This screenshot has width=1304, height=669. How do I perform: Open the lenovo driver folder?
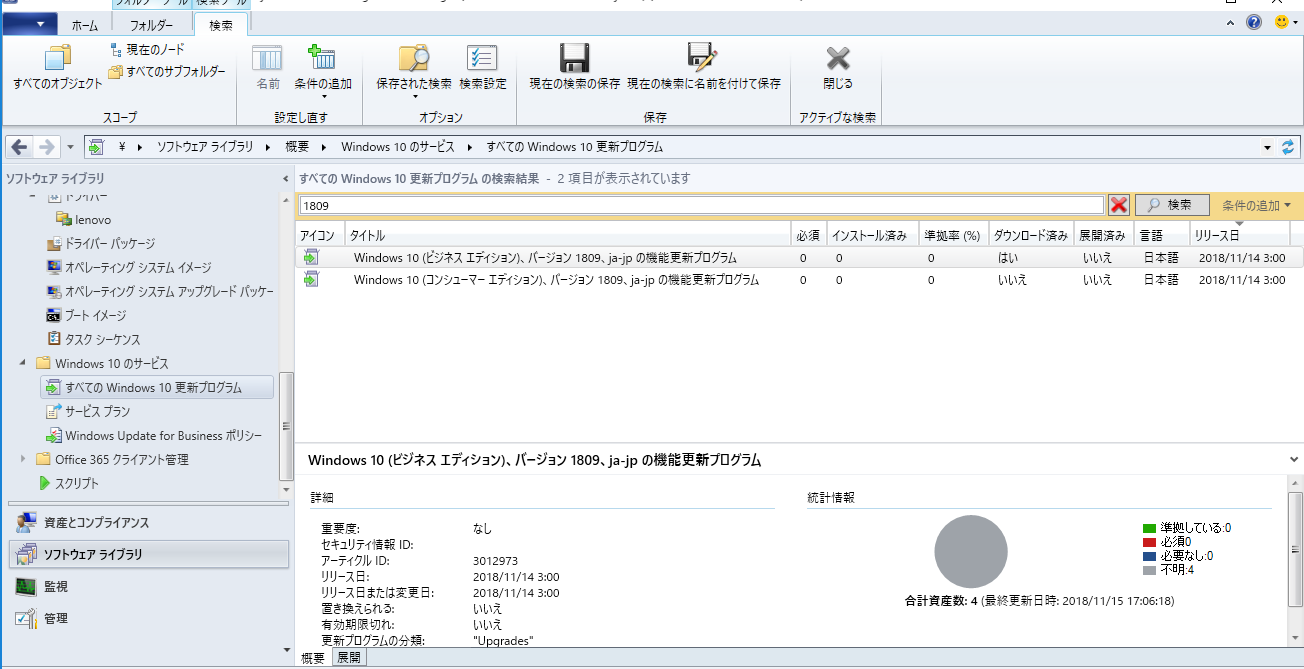[83, 219]
